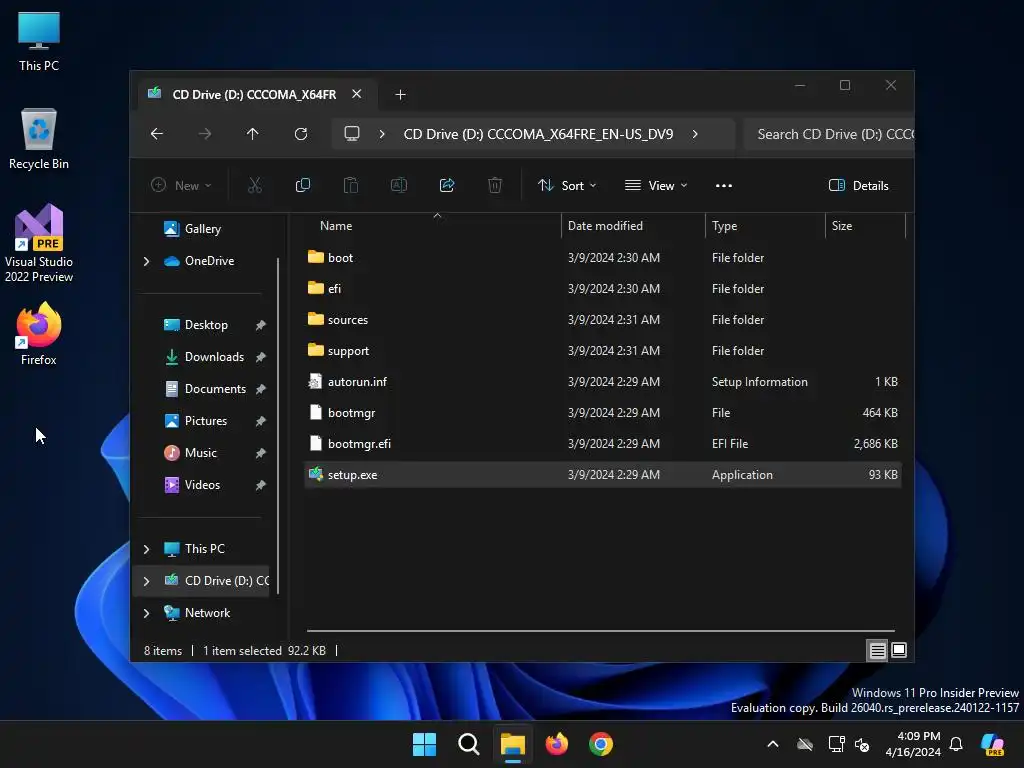Expand the CD Drive (D:) tree node
This screenshot has height=768, width=1024.
pyautogui.click(x=146, y=581)
